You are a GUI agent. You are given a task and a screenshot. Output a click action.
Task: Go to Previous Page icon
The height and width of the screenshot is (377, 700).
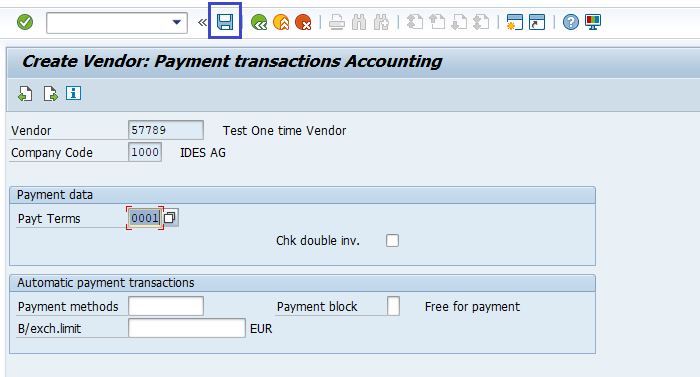437,22
